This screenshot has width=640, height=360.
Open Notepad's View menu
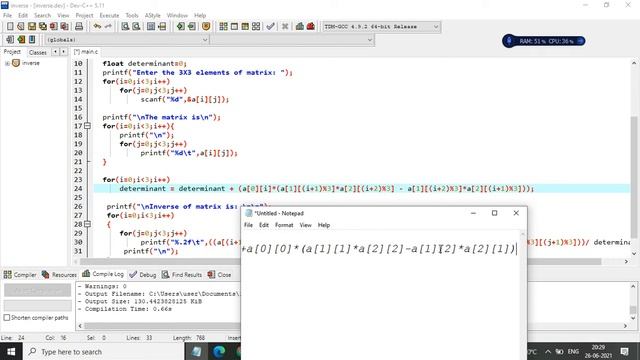pyautogui.click(x=305, y=225)
